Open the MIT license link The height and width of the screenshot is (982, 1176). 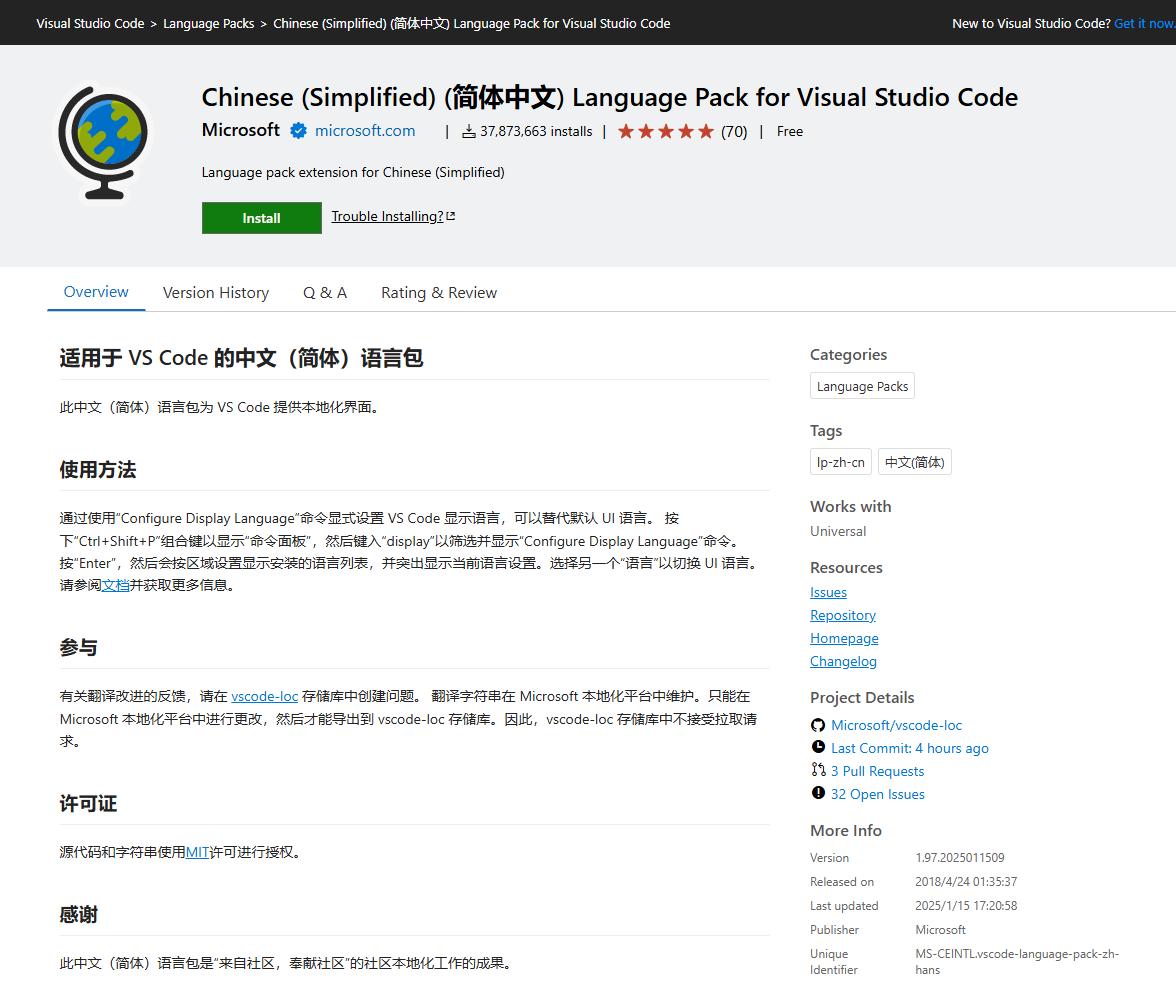click(x=197, y=852)
